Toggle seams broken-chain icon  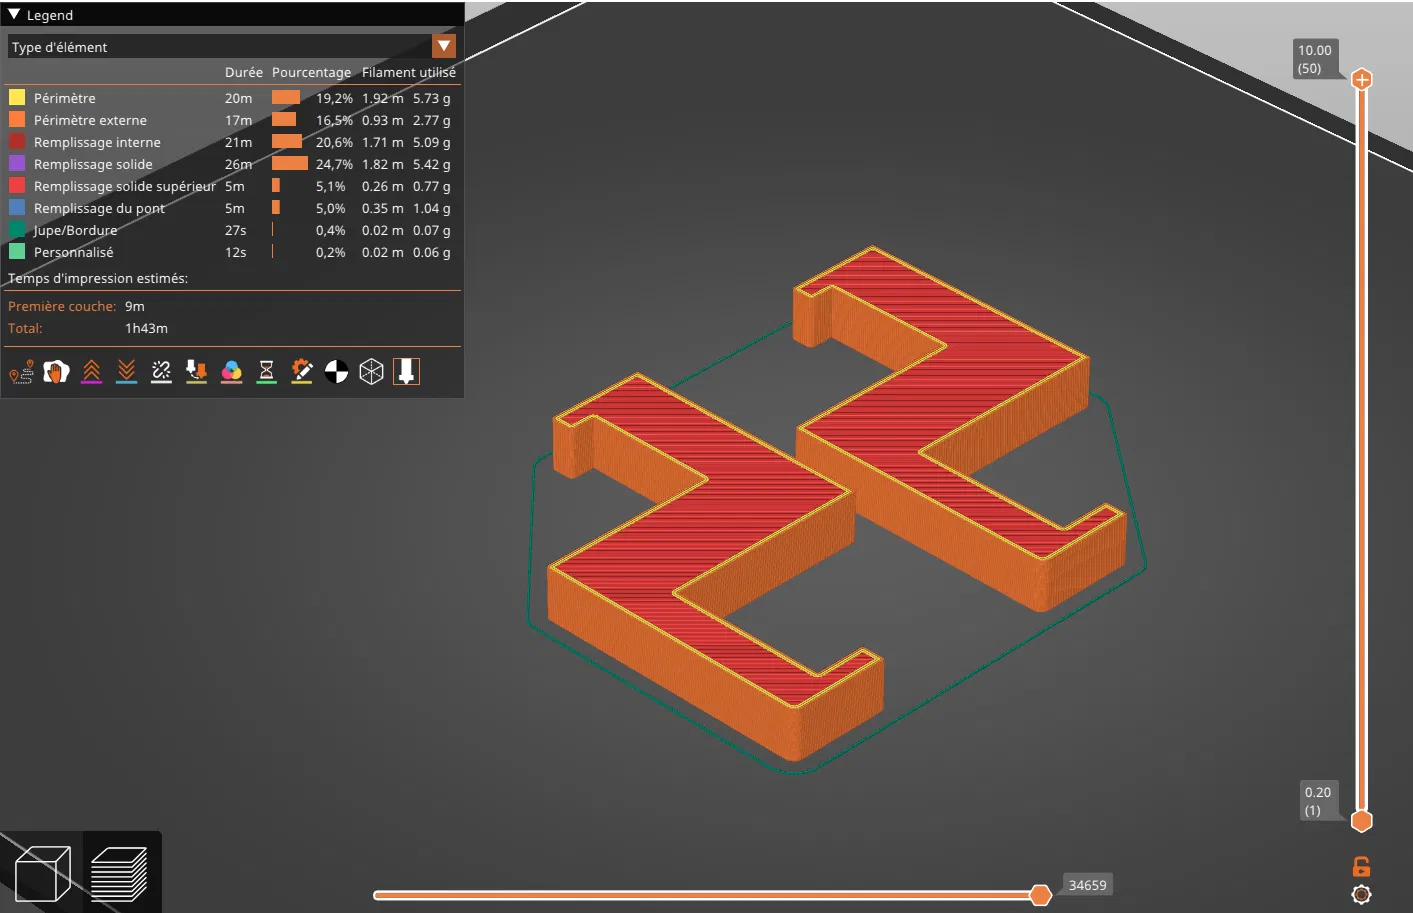161,372
